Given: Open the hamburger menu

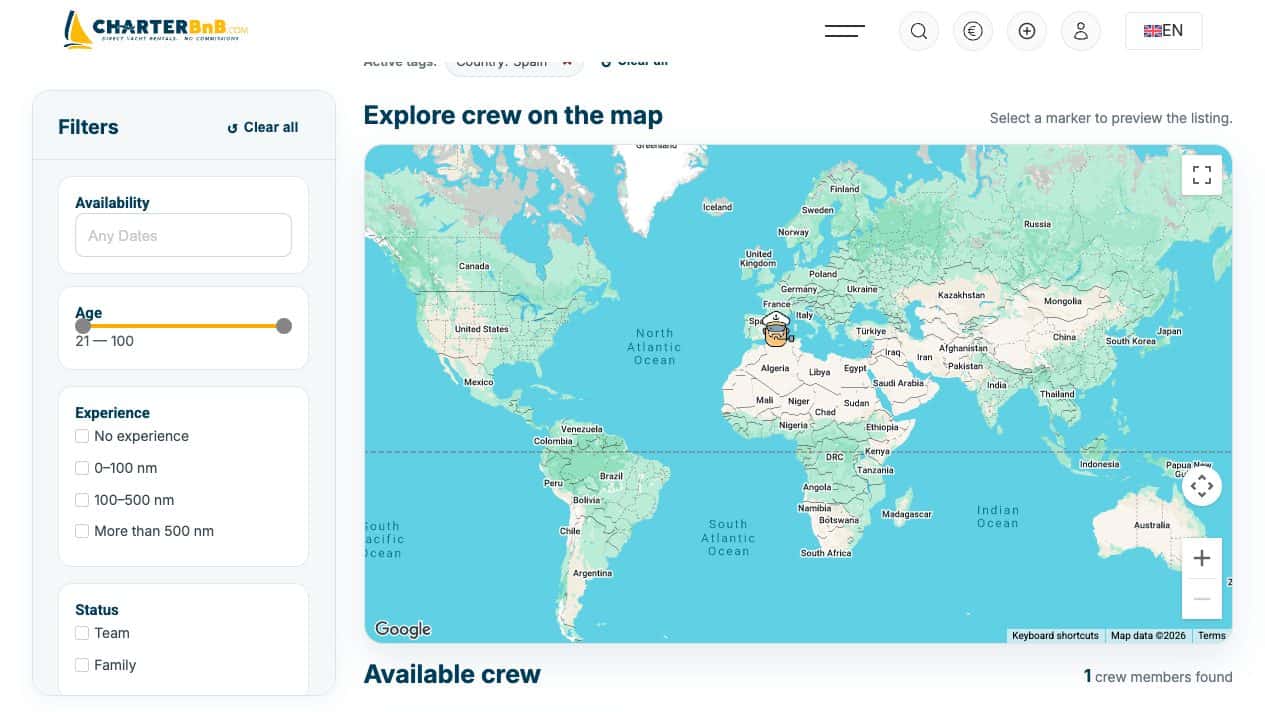Looking at the screenshot, I should (x=845, y=31).
